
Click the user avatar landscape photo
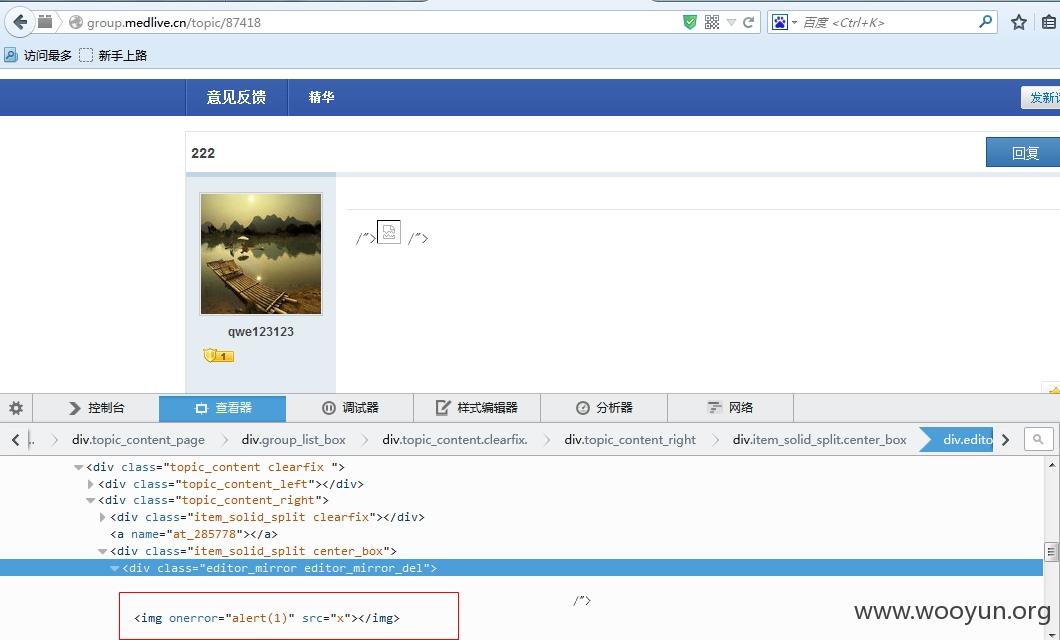(x=261, y=253)
